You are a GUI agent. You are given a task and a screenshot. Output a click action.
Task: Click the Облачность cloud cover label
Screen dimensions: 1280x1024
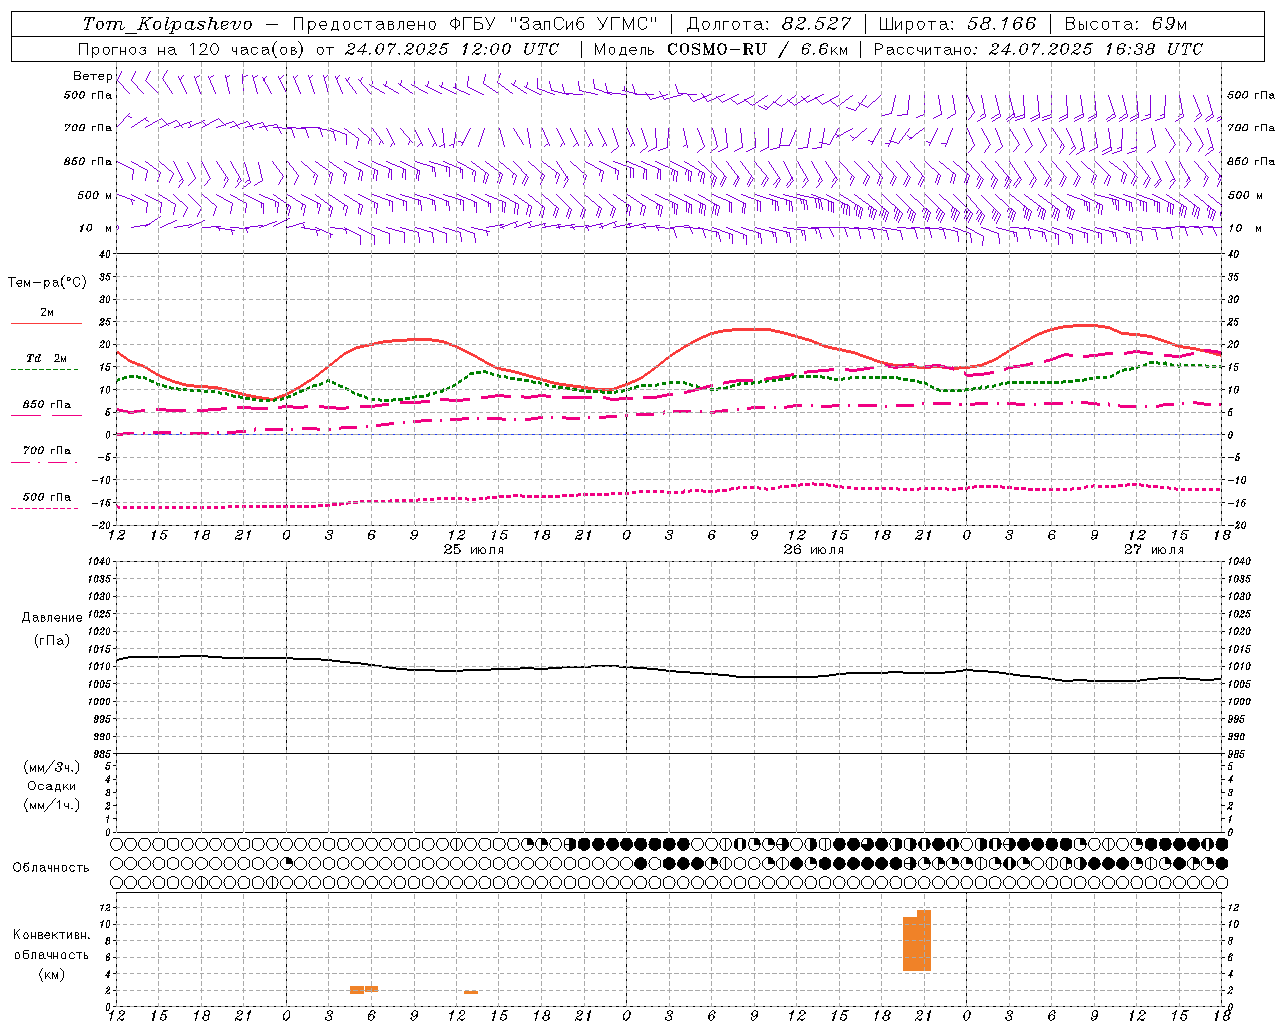(x=51, y=868)
